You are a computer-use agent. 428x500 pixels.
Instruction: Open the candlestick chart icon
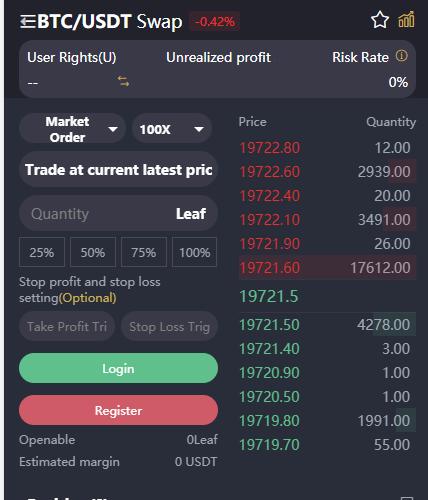pyautogui.click(x=406, y=19)
